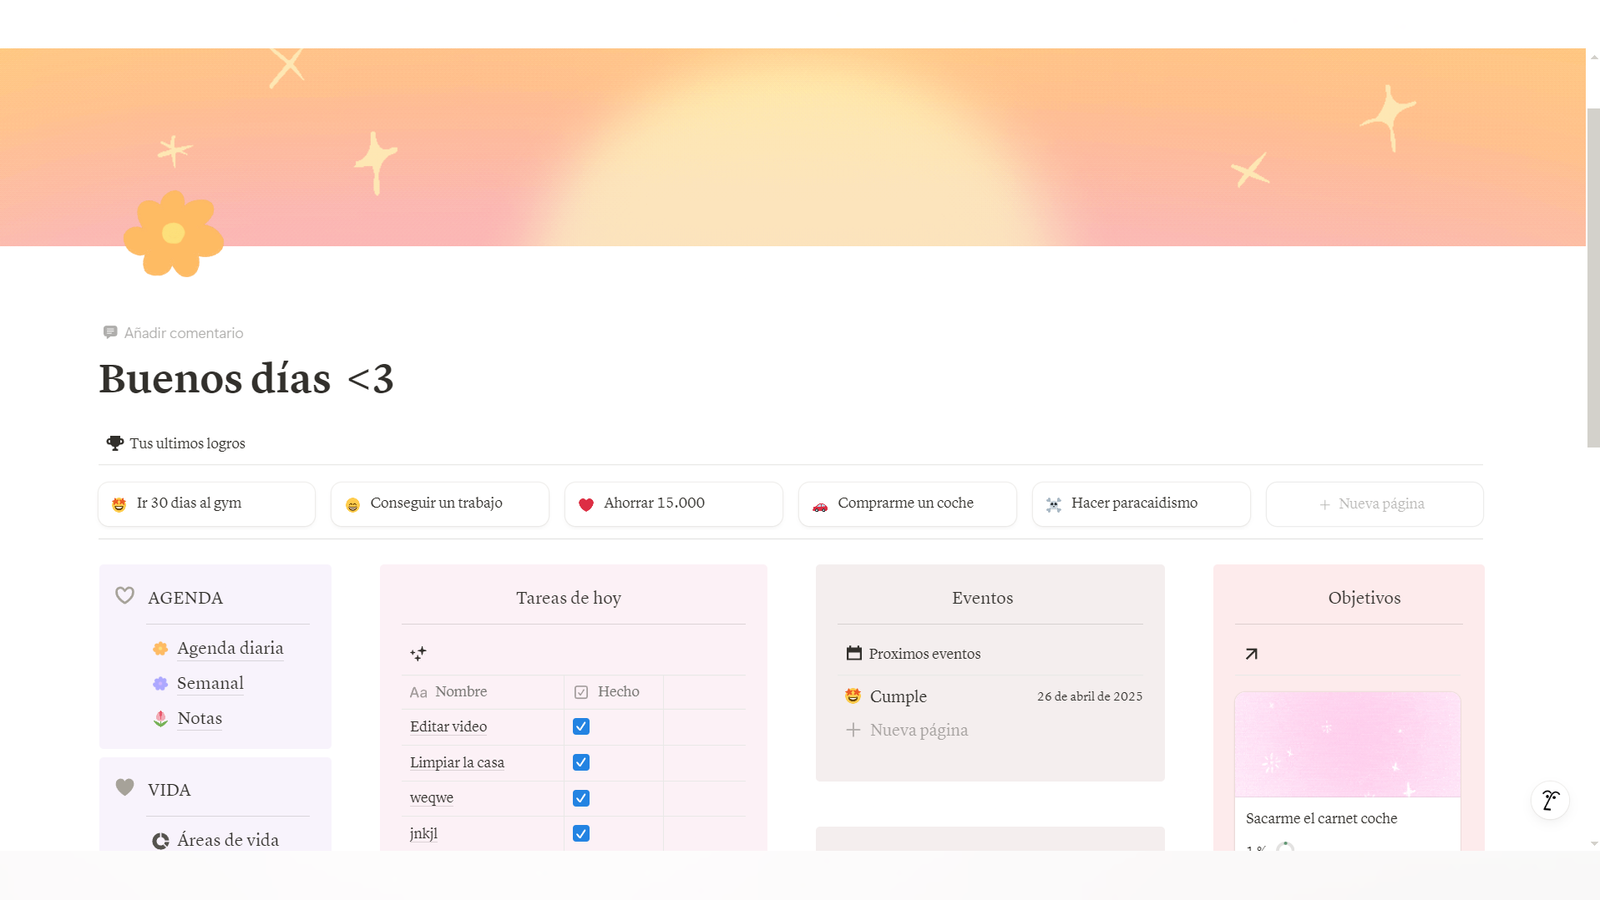Click the calendar icon next to Proximos eventos
This screenshot has height=900, width=1600.
(x=854, y=653)
